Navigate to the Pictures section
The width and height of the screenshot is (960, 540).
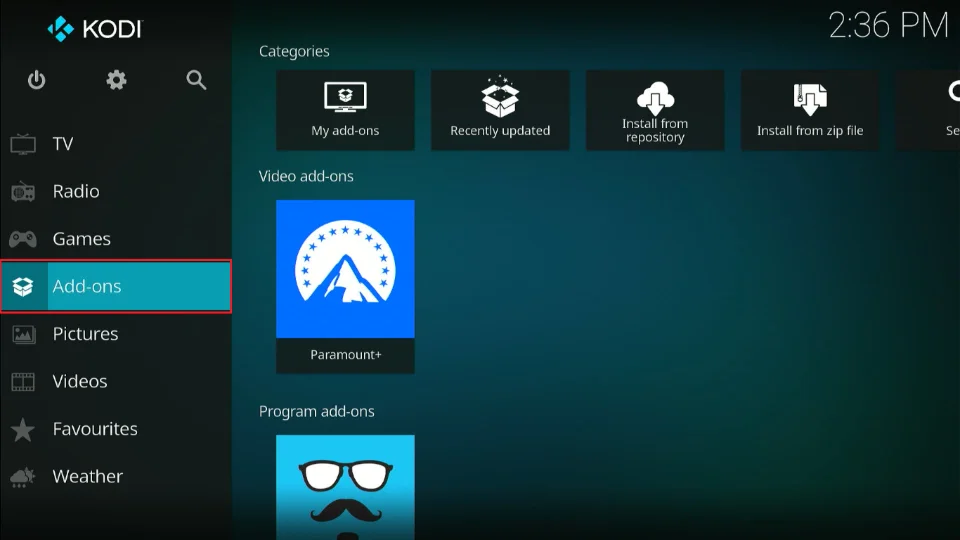(x=85, y=334)
